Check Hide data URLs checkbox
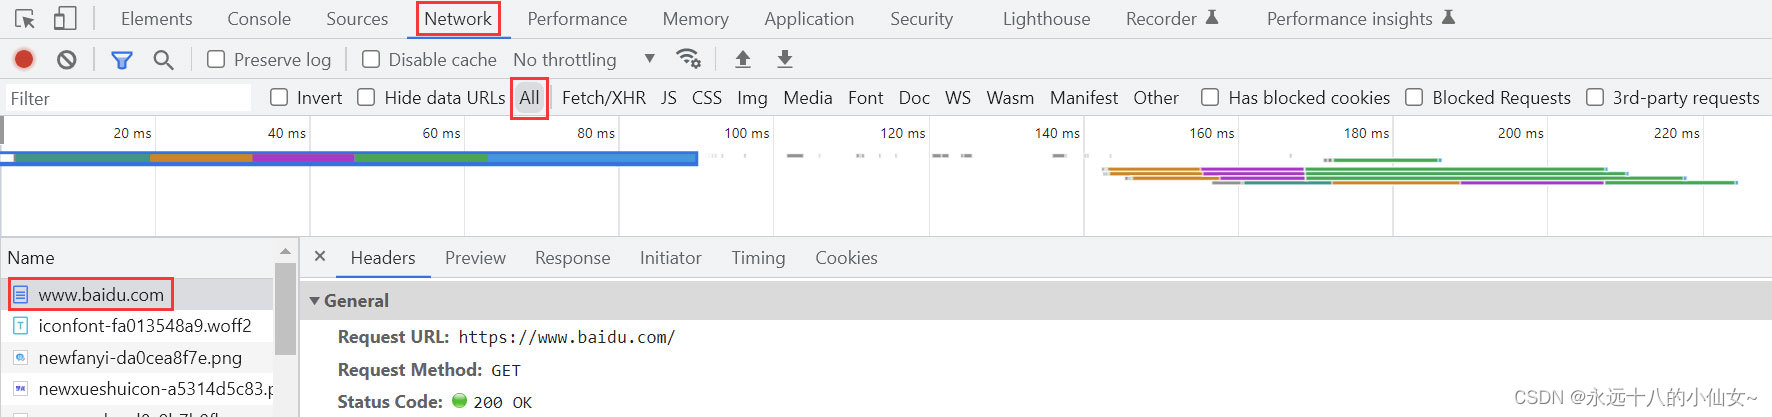Image resolution: width=1772 pixels, height=417 pixels. [x=366, y=97]
